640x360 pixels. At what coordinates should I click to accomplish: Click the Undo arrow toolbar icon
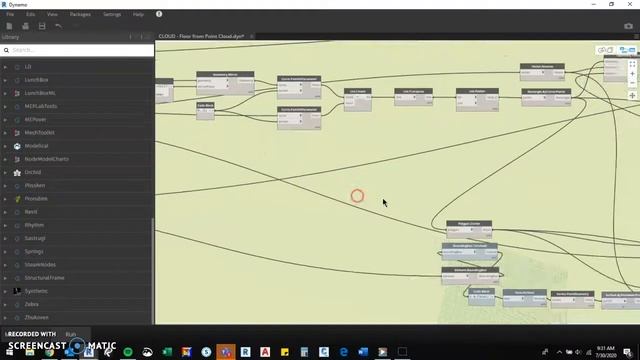[x=58, y=26]
